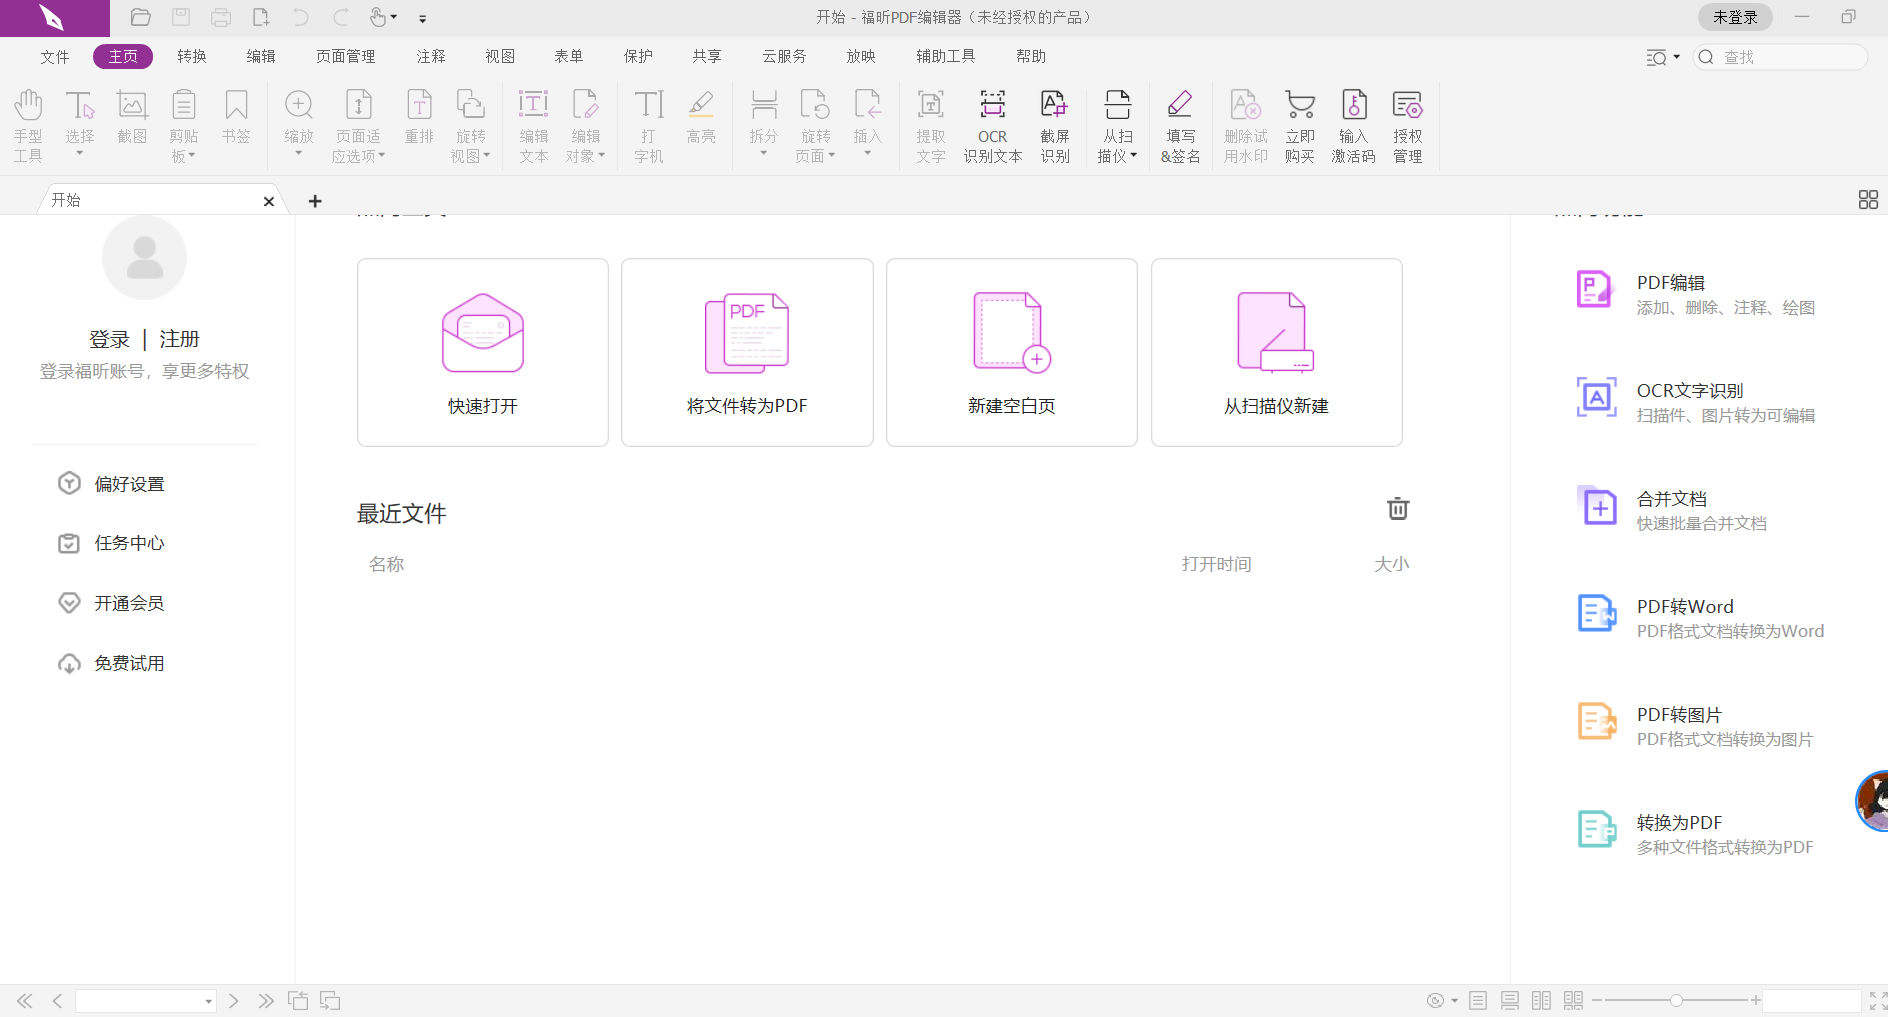The height and width of the screenshot is (1017, 1888).
Task: Activate the 高亮 highlight tool
Action: pyautogui.click(x=701, y=118)
